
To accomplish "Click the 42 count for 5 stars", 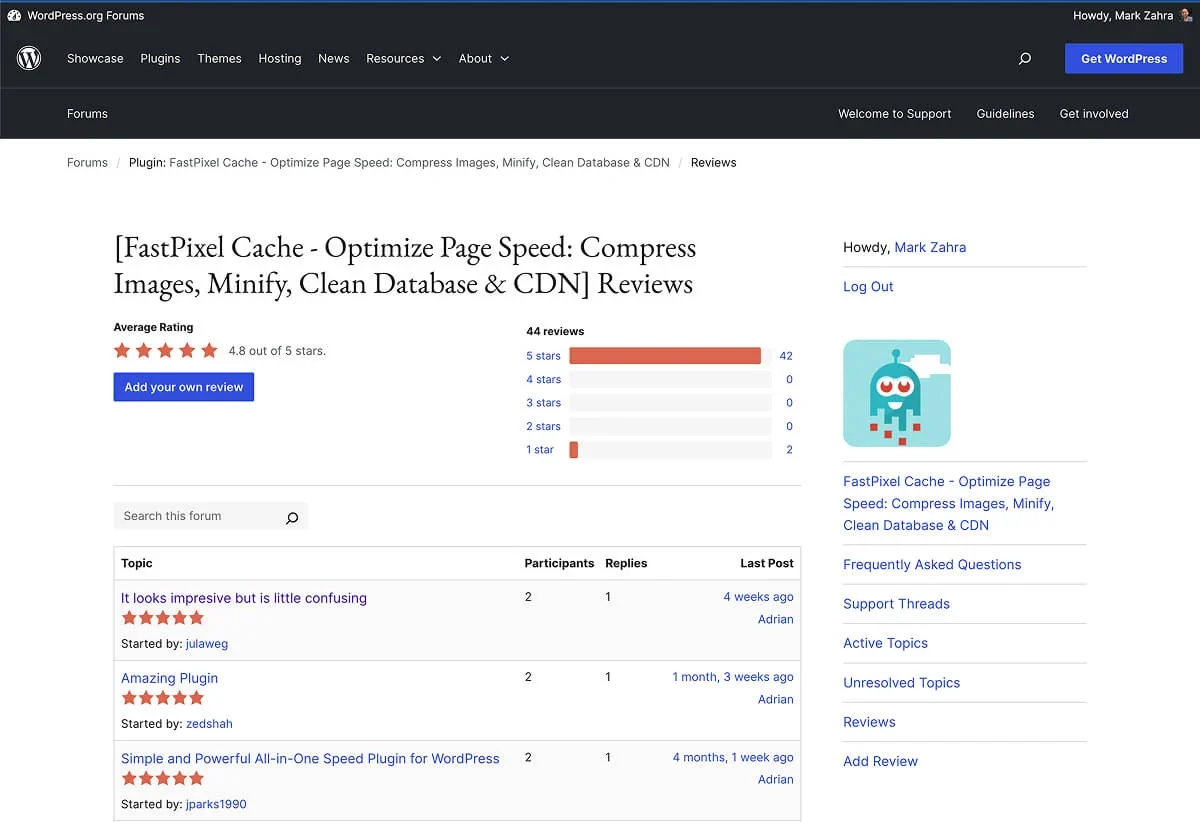I will (786, 356).
